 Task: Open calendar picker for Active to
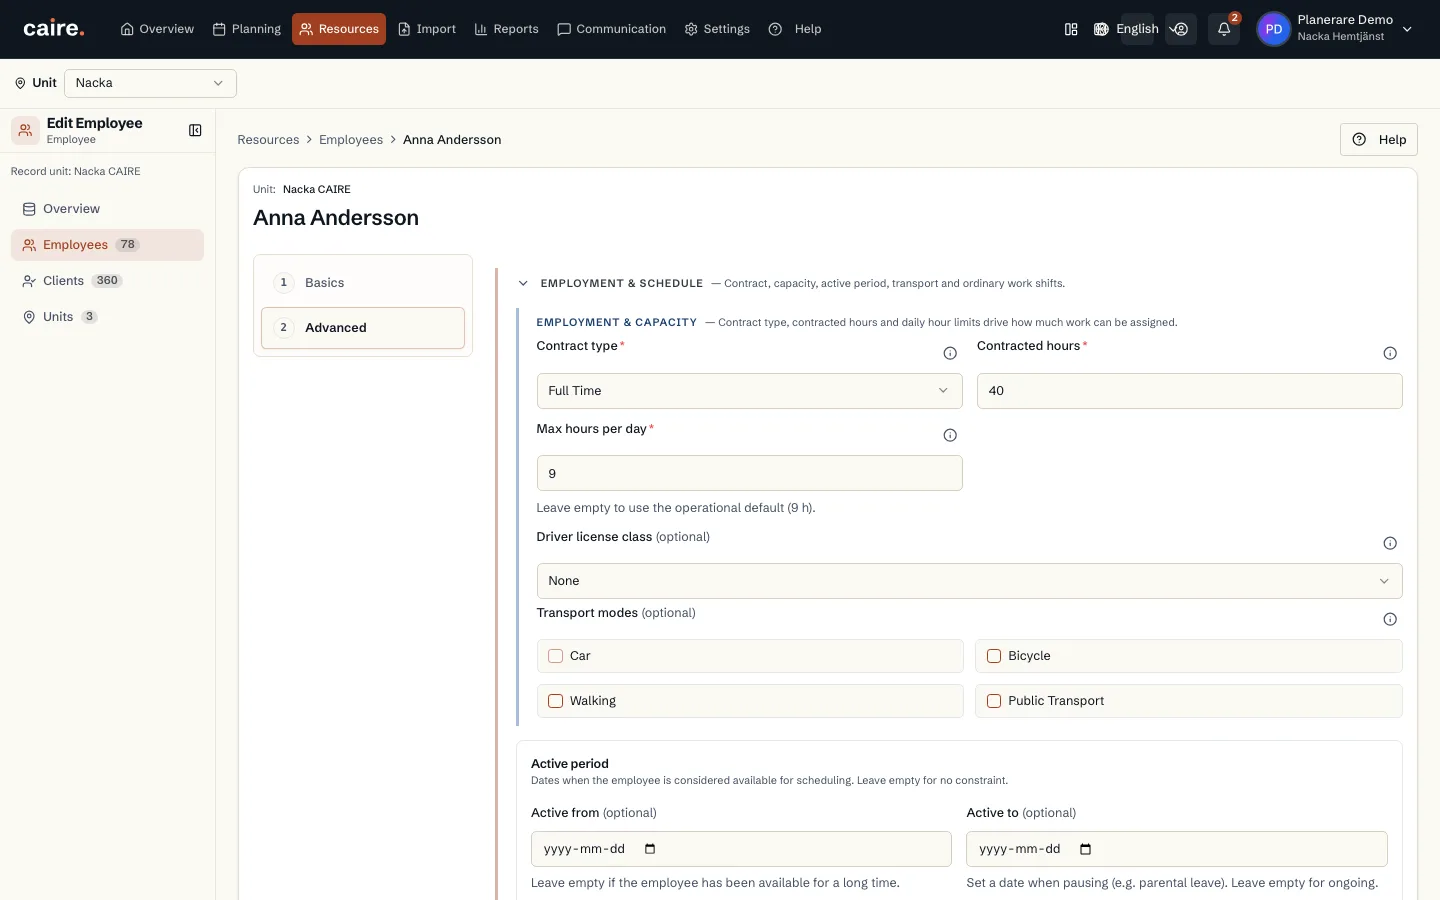click(1085, 849)
